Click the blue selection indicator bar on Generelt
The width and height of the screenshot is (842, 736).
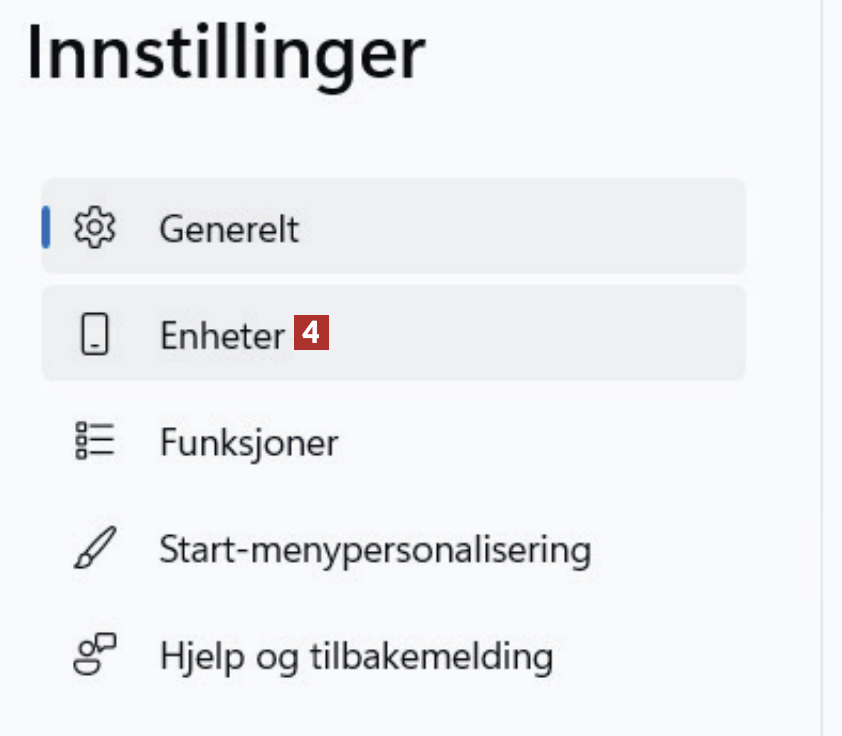click(x=46, y=227)
